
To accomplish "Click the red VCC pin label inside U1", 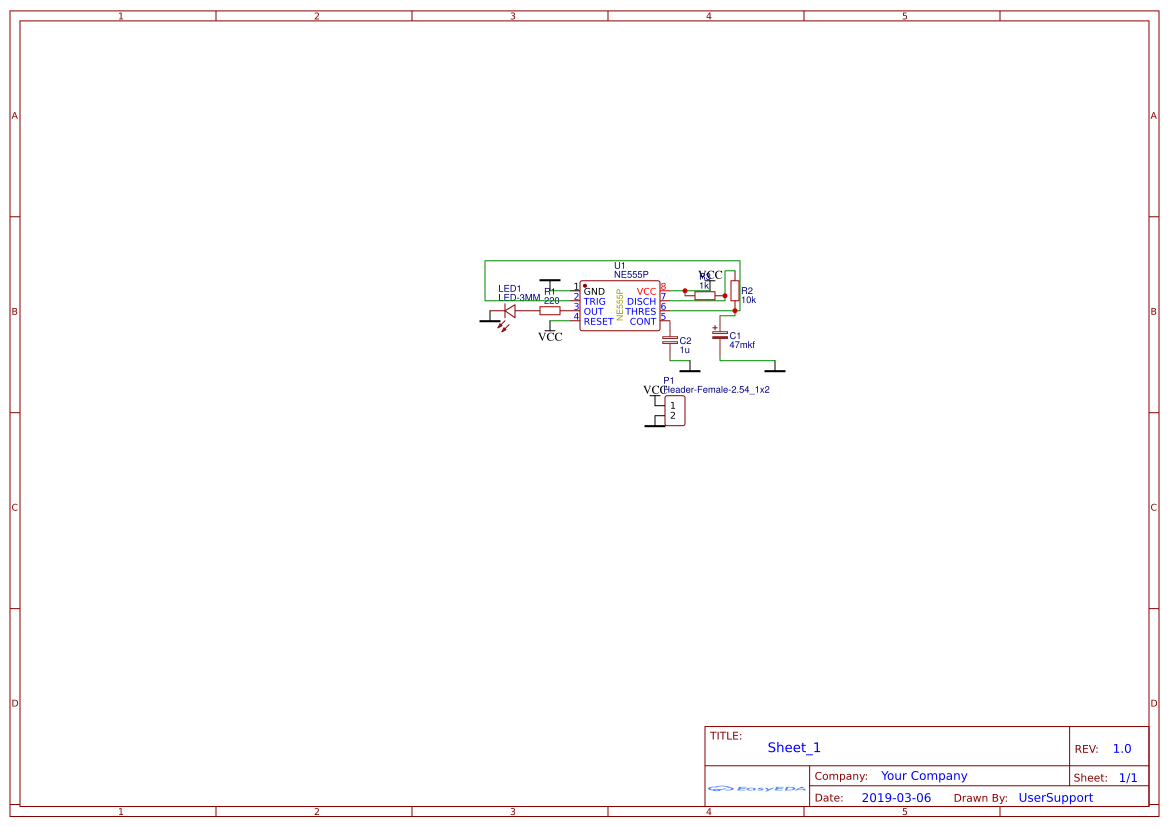I will (646, 292).
